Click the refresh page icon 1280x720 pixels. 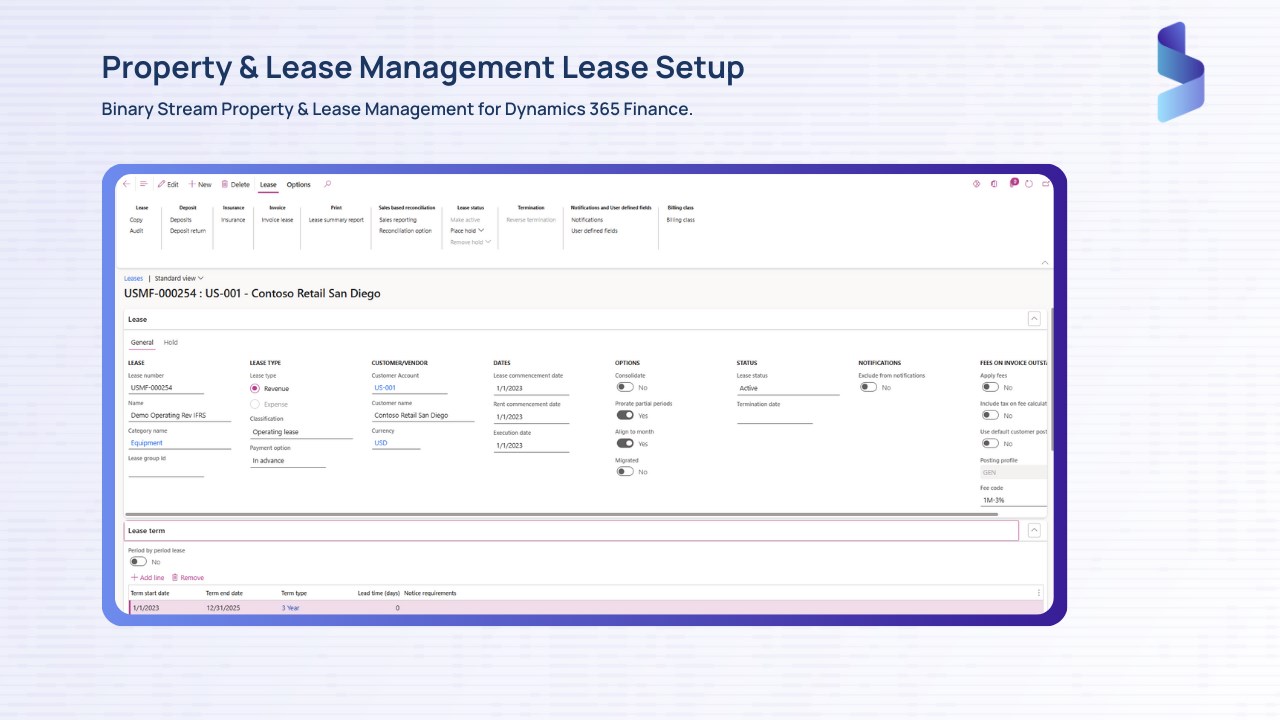(1029, 184)
